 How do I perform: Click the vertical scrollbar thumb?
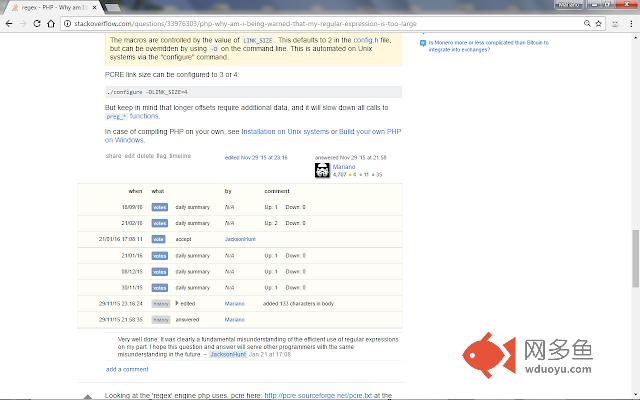(636, 258)
